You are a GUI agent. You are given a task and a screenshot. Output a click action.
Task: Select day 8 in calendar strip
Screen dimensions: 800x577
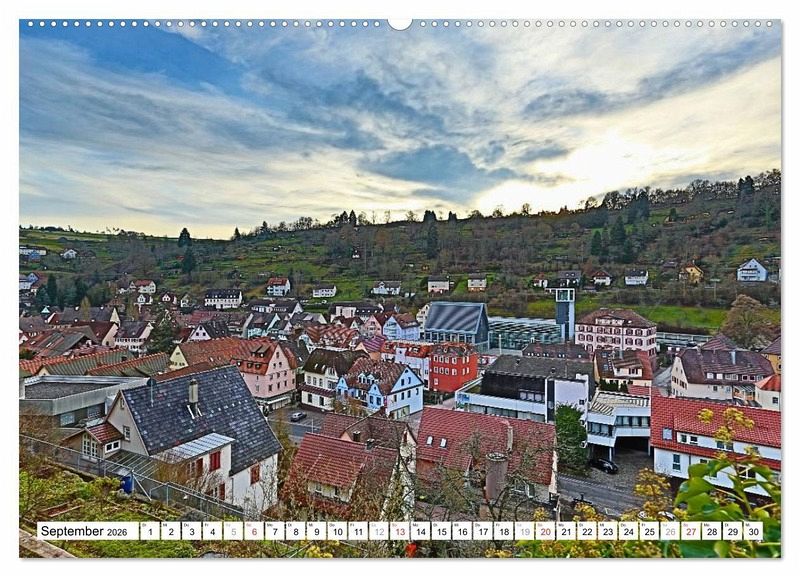click(296, 531)
